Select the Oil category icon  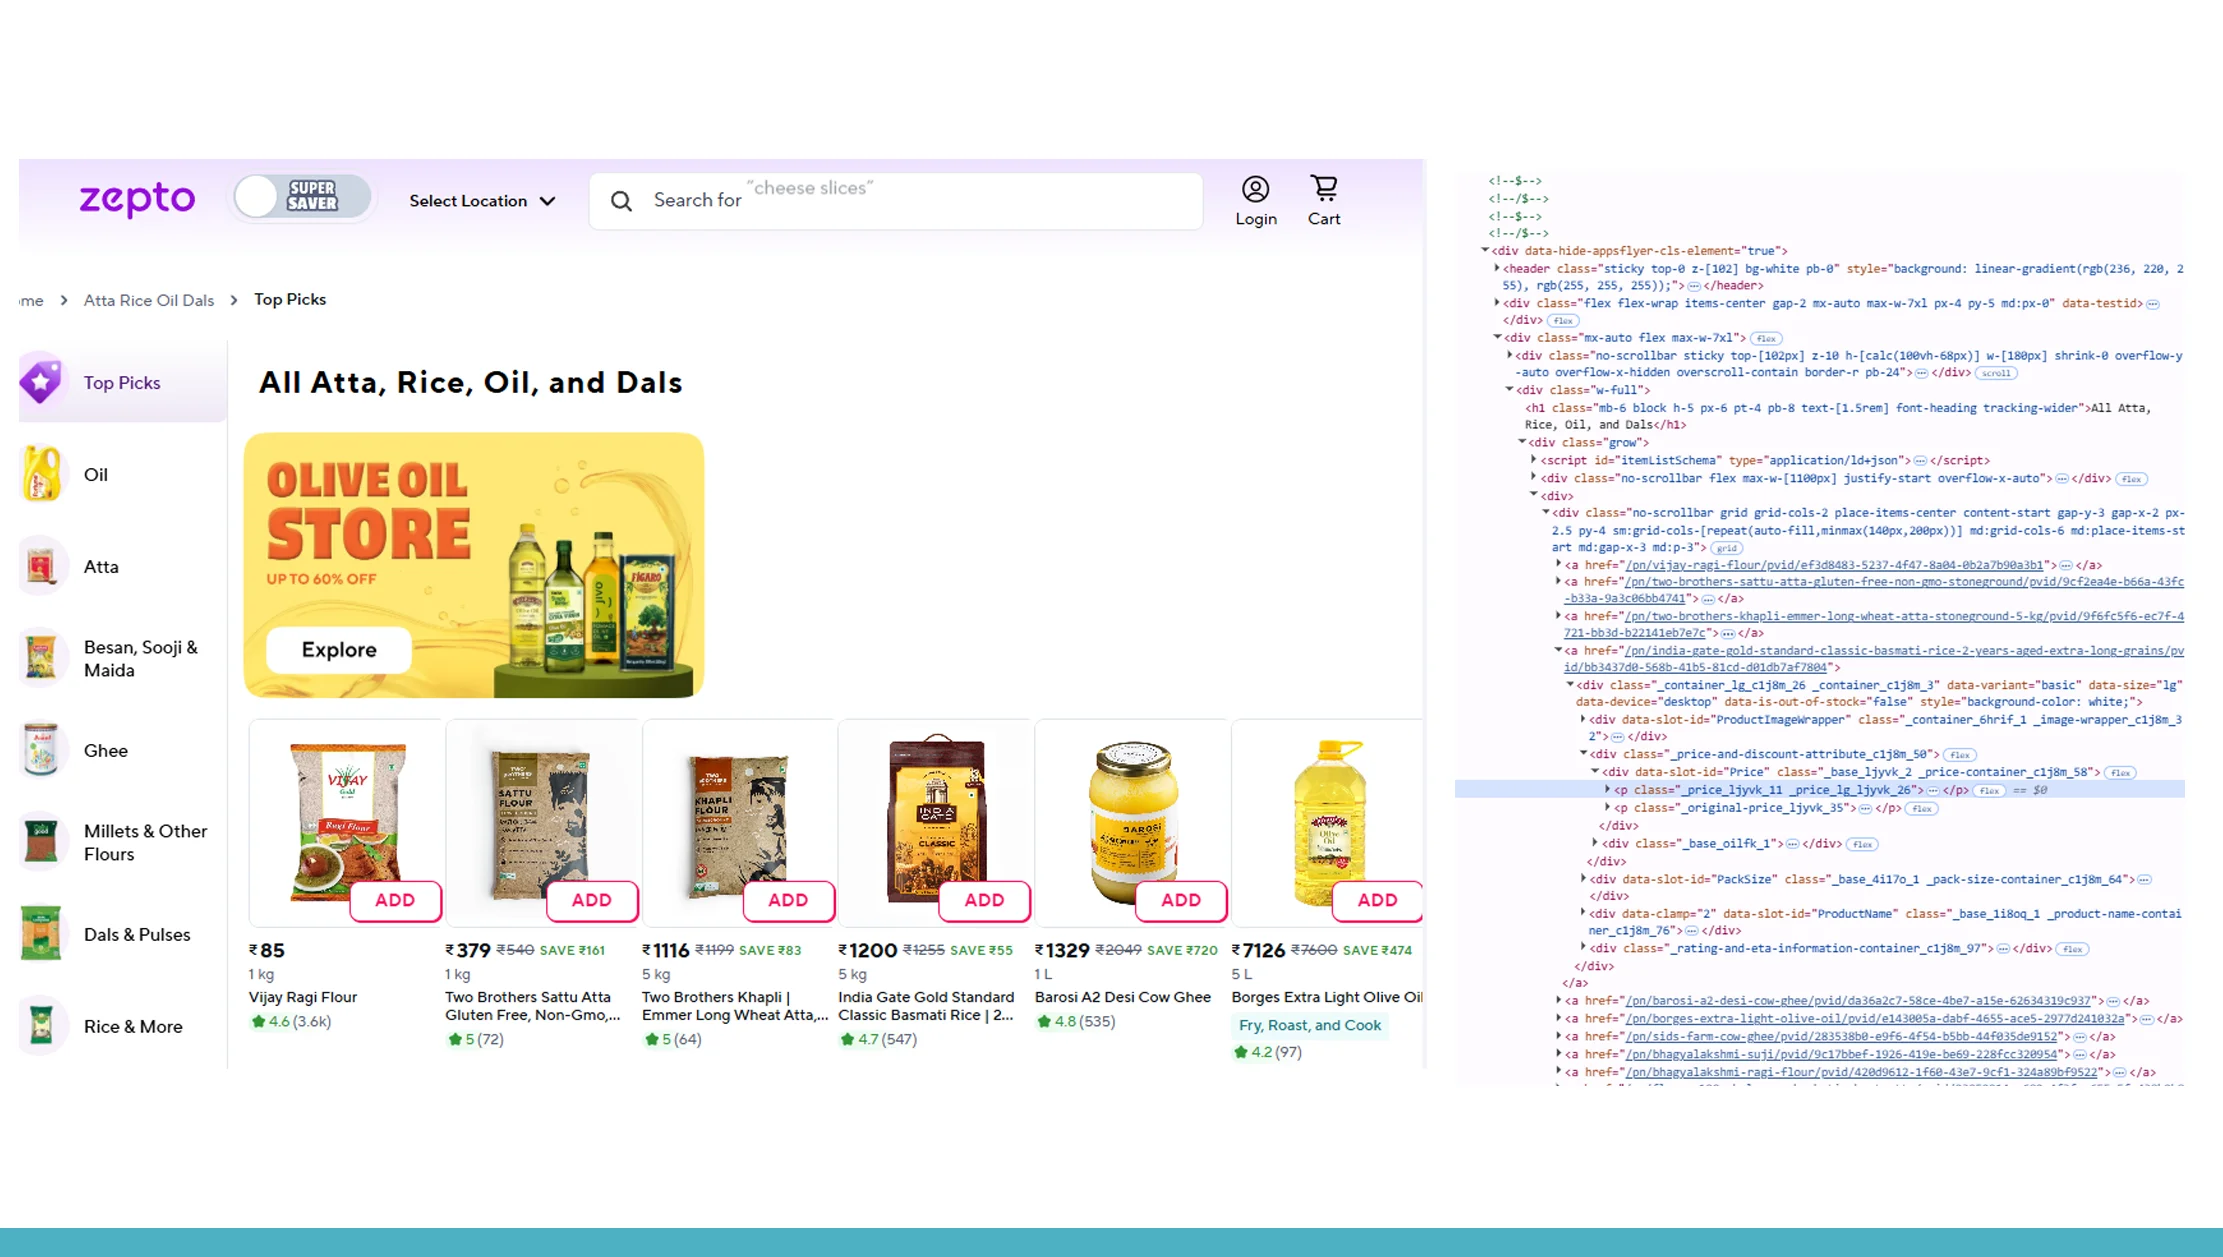41,474
